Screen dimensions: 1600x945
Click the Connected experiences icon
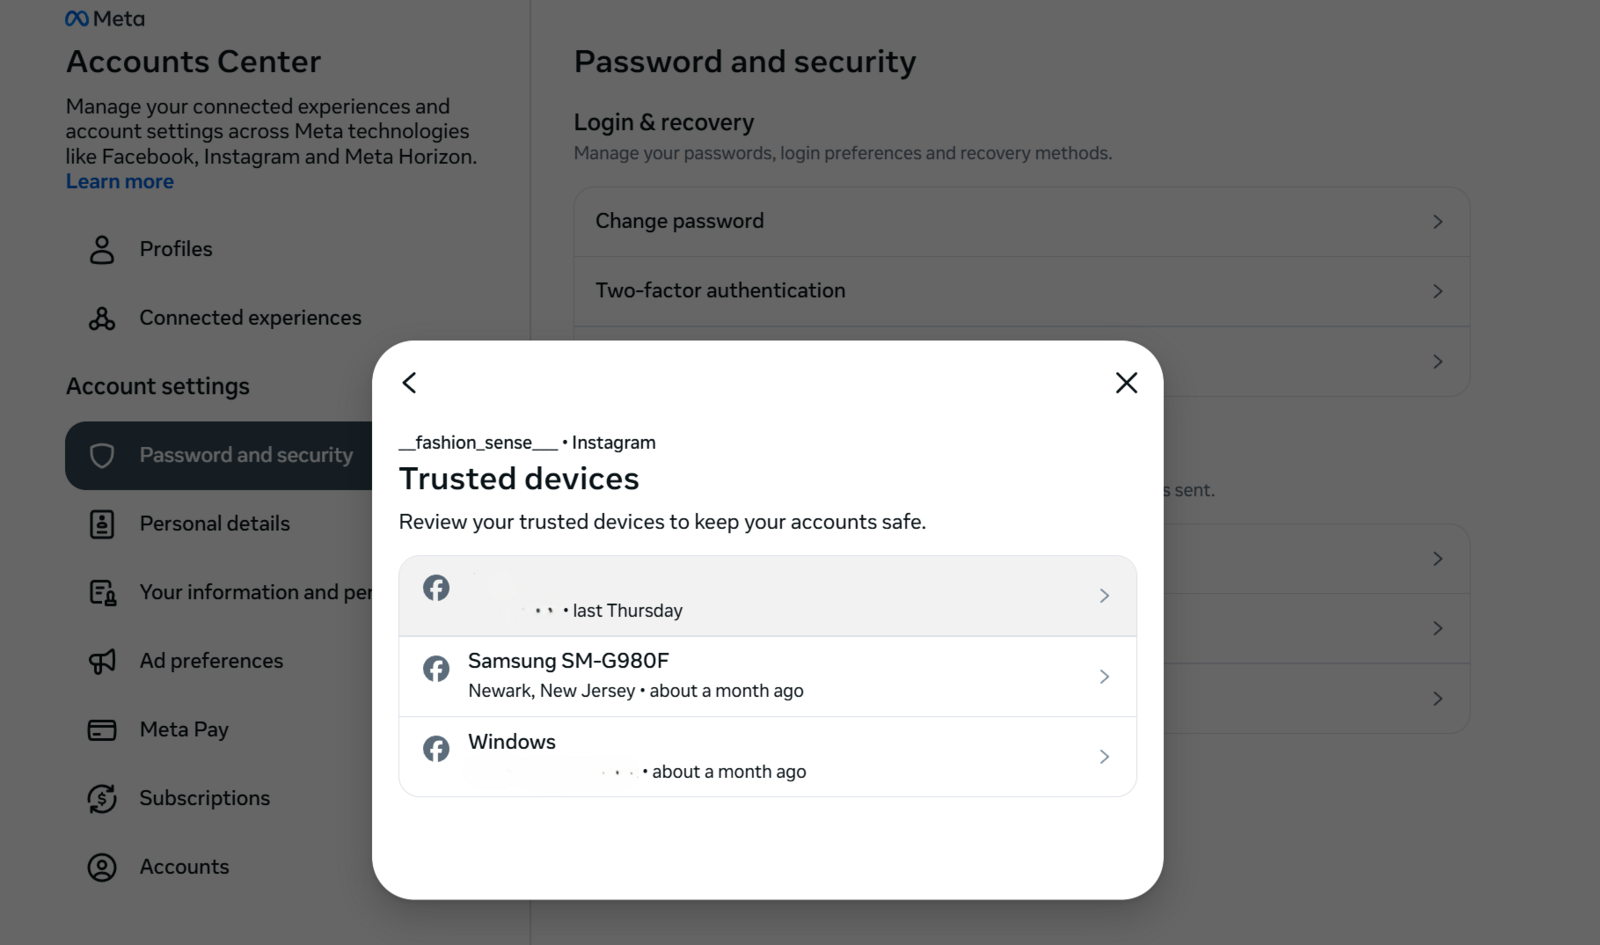coord(101,317)
